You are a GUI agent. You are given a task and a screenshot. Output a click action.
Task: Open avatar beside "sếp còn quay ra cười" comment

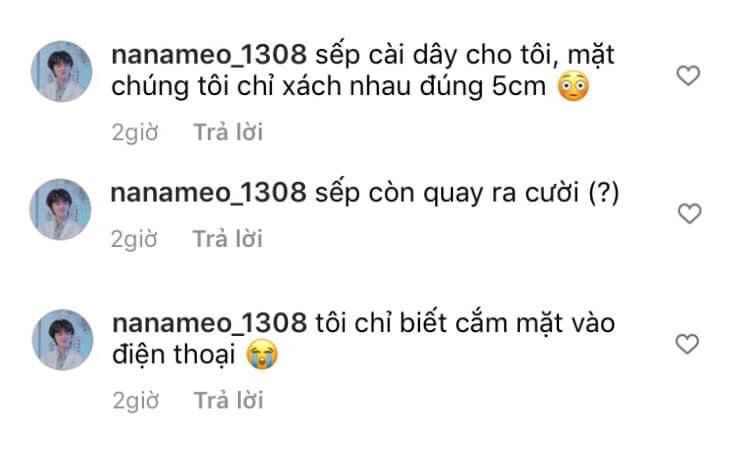(x=60, y=209)
